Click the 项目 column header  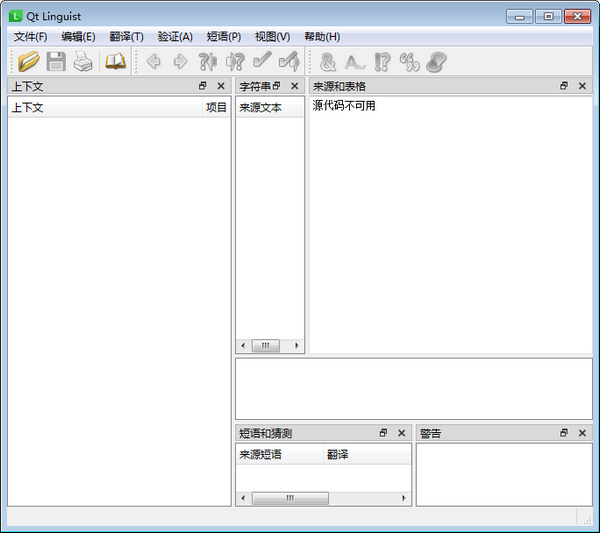pos(216,107)
